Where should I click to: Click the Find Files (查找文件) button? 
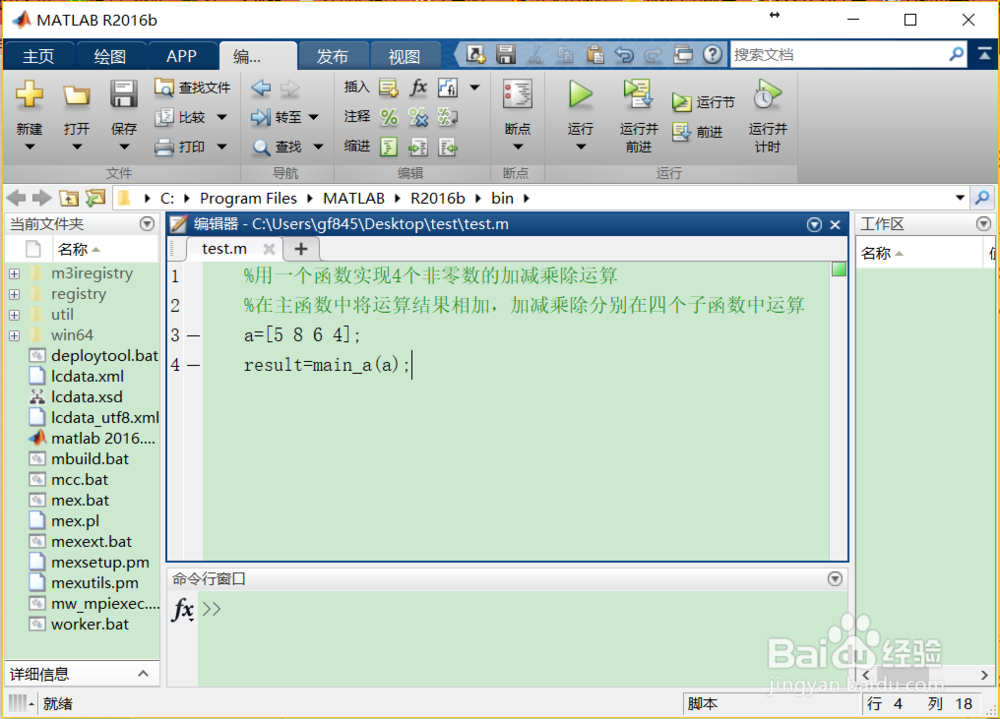coord(193,87)
